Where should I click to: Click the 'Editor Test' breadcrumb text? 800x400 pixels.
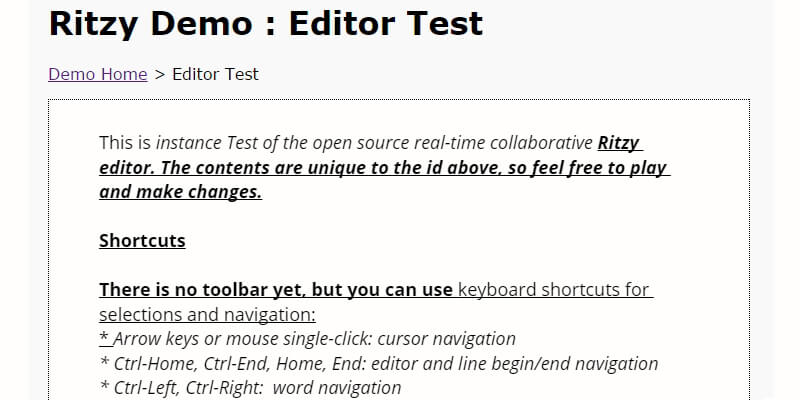(x=215, y=74)
